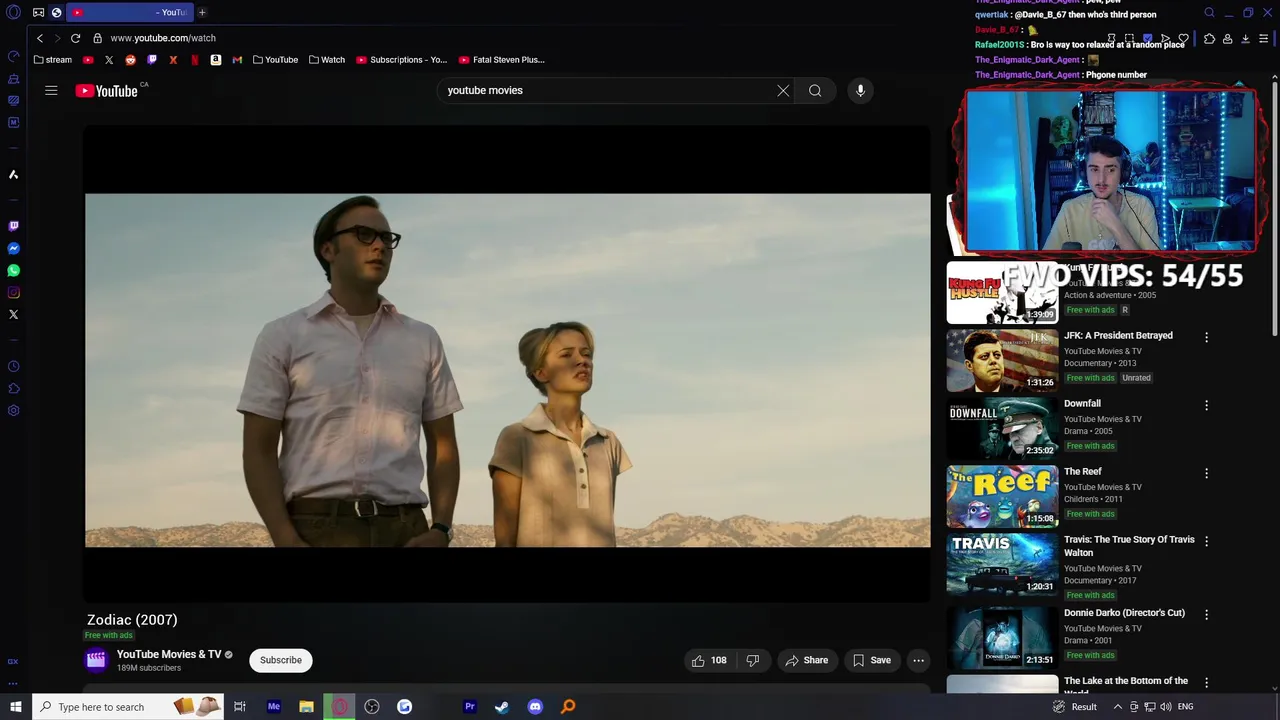The height and width of the screenshot is (720, 1280).
Task: Open Opera main menu logo
Action: [x=13, y=13]
